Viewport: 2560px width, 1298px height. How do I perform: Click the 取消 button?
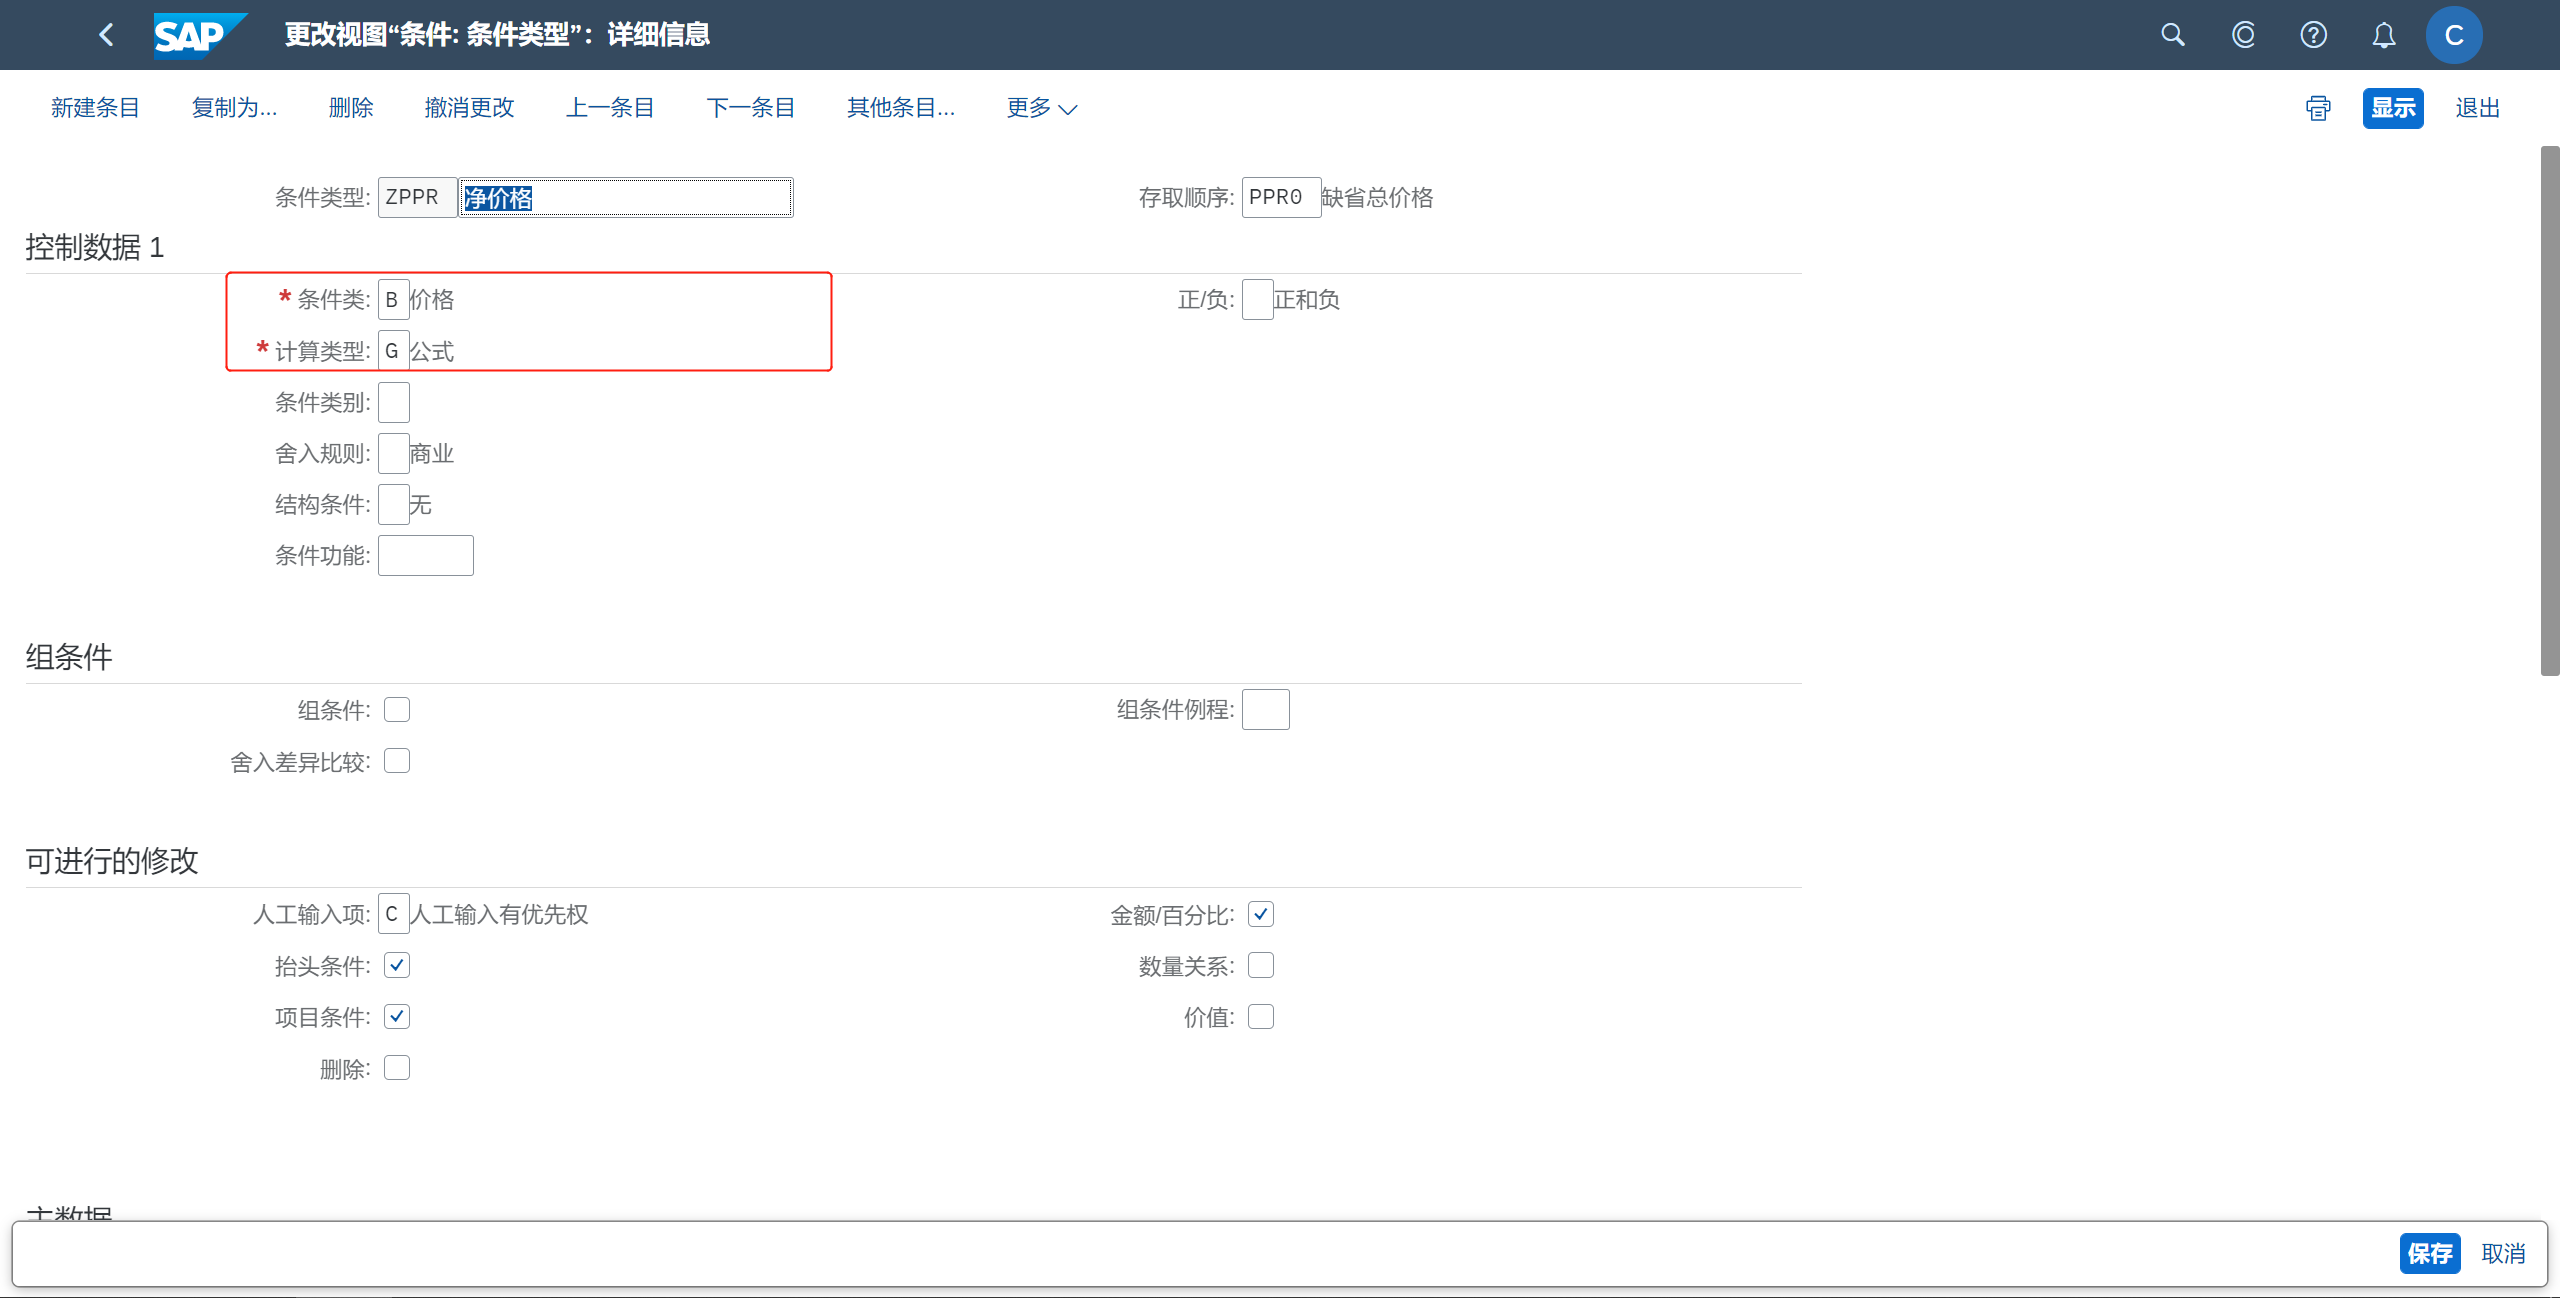tap(2503, 1253)
